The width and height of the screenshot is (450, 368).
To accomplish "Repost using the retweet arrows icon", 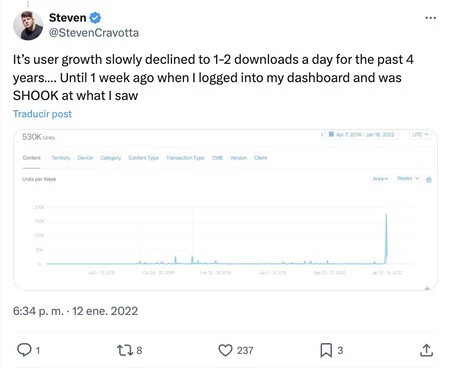I will tap(125, 350).
